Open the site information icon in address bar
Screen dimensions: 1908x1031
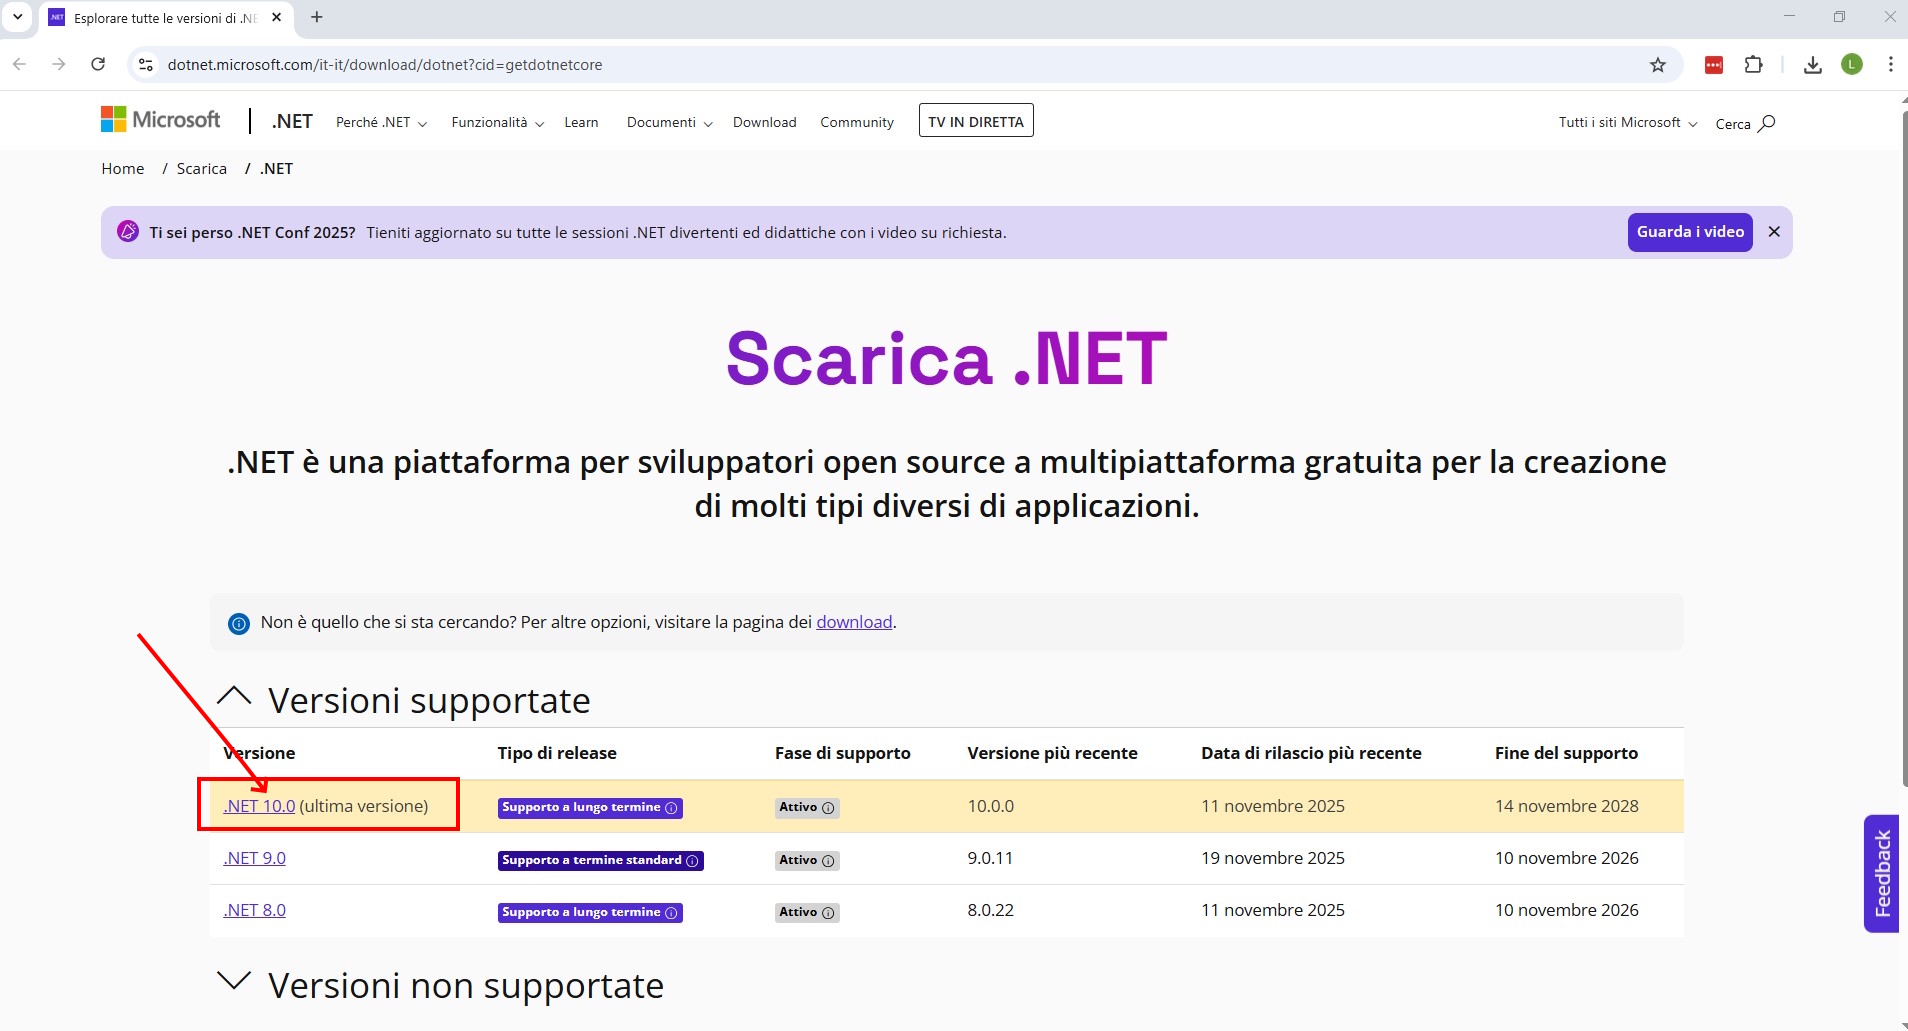146,65
